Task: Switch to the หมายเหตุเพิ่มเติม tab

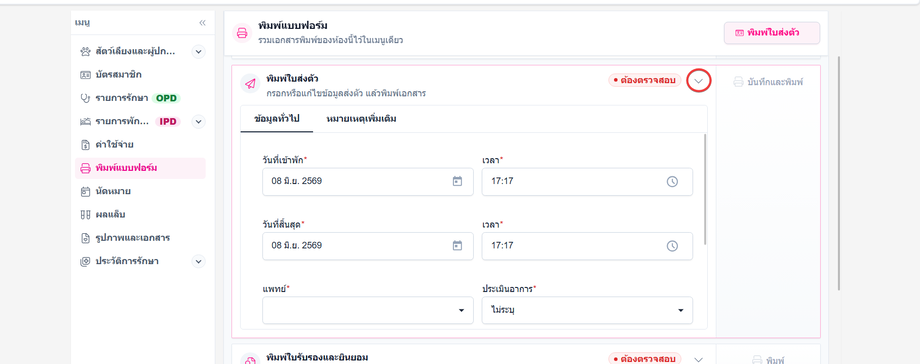Action: click(361, 119)
